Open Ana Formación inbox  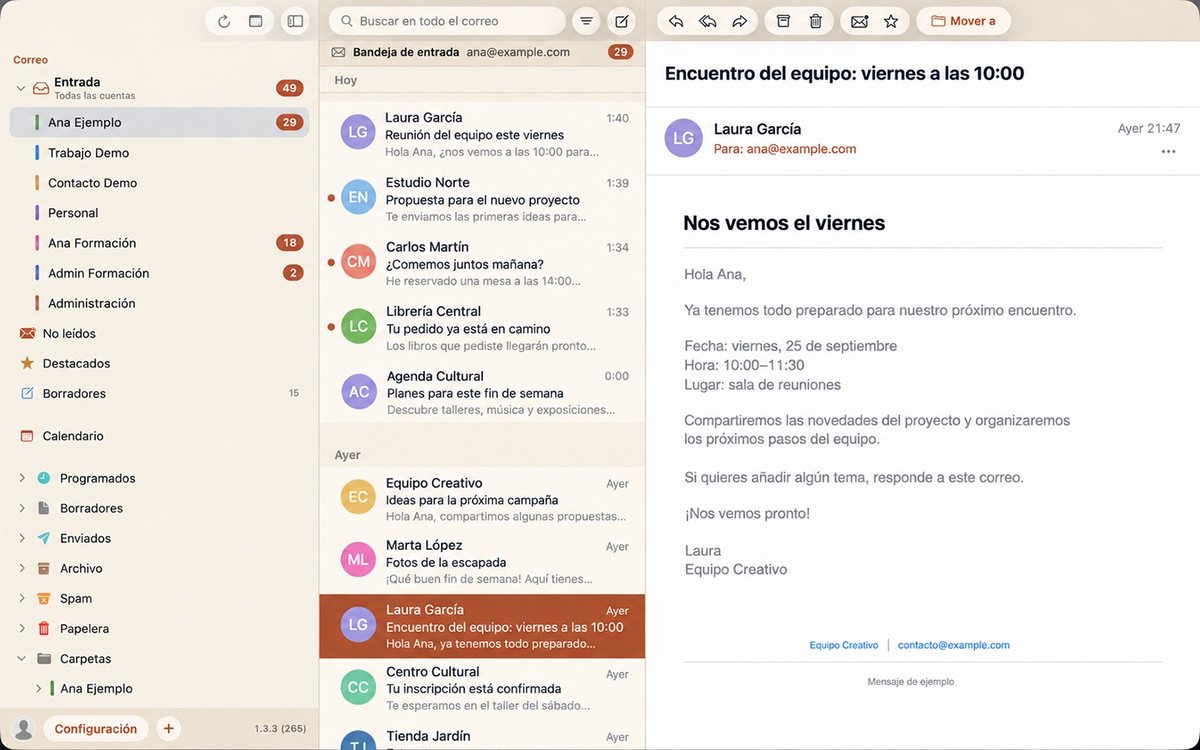pyautogui.click(x=159, y=243)
